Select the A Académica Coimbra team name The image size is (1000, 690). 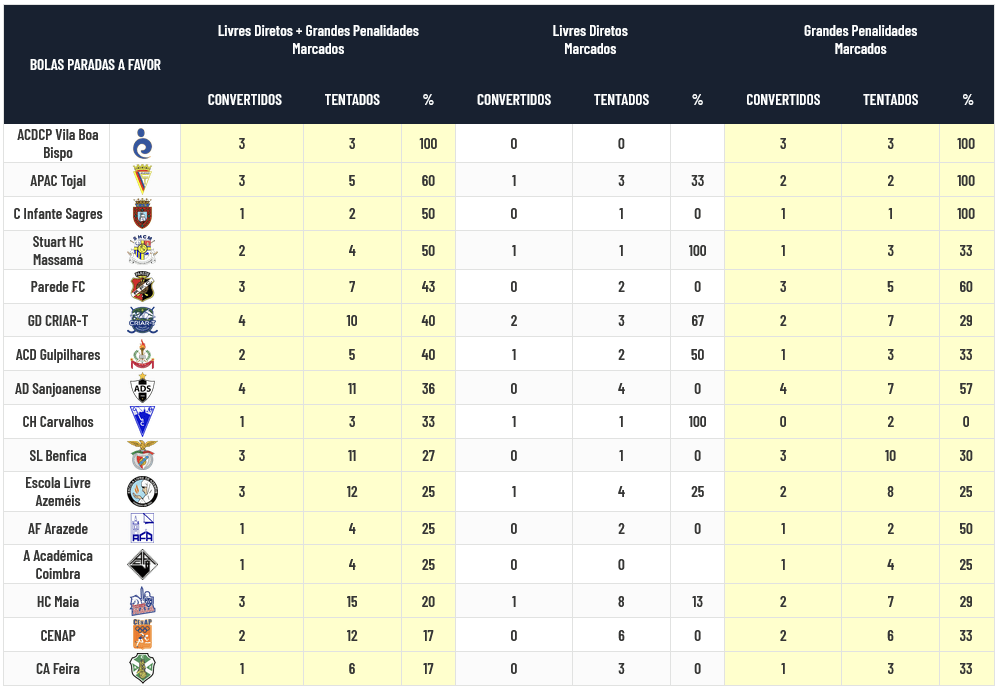pos(57,565)
